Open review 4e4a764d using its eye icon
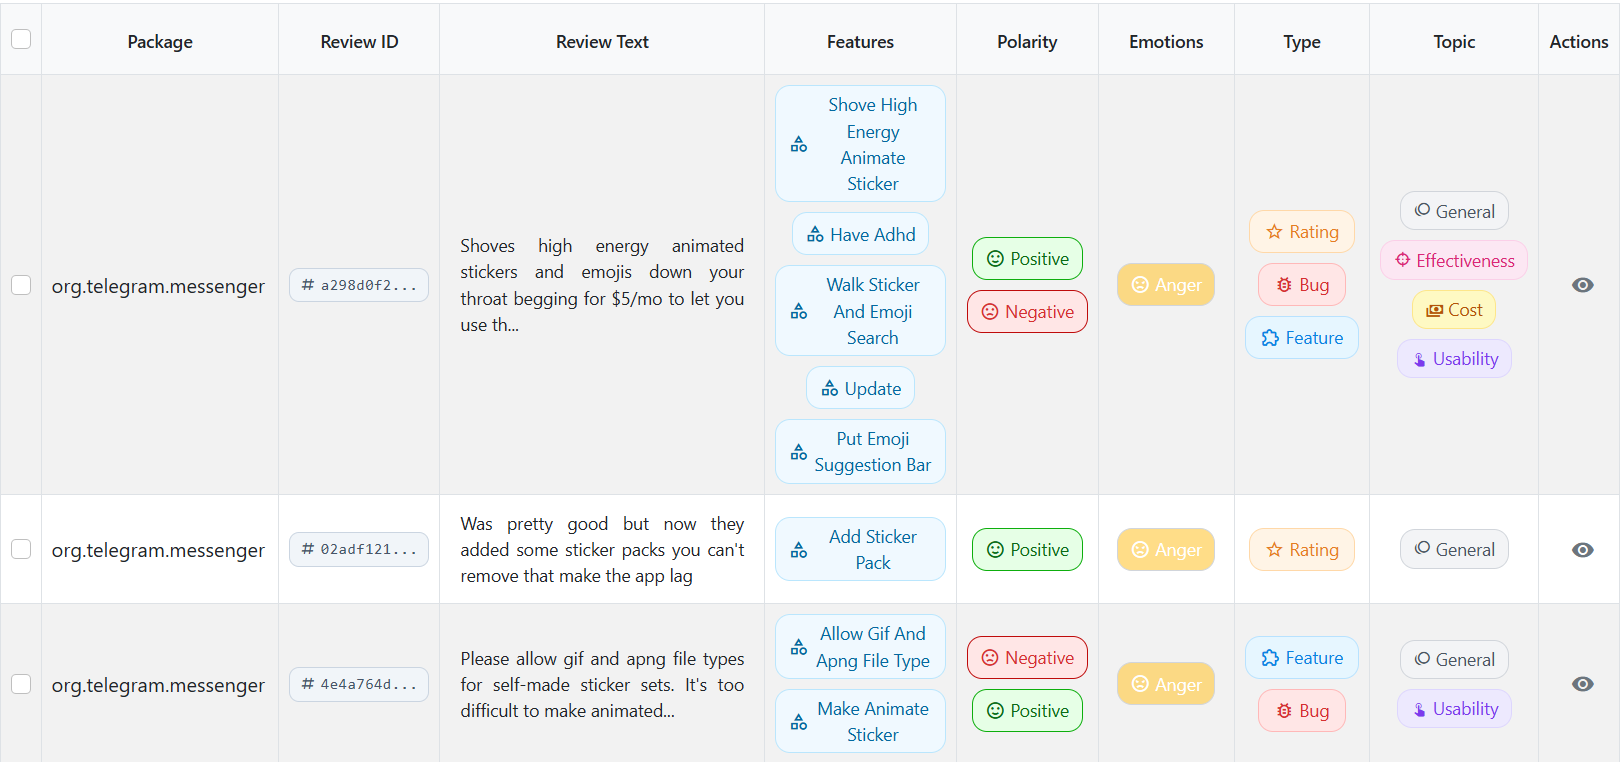The width and height of the screenshot is (1621, 762). [1582, 684]
